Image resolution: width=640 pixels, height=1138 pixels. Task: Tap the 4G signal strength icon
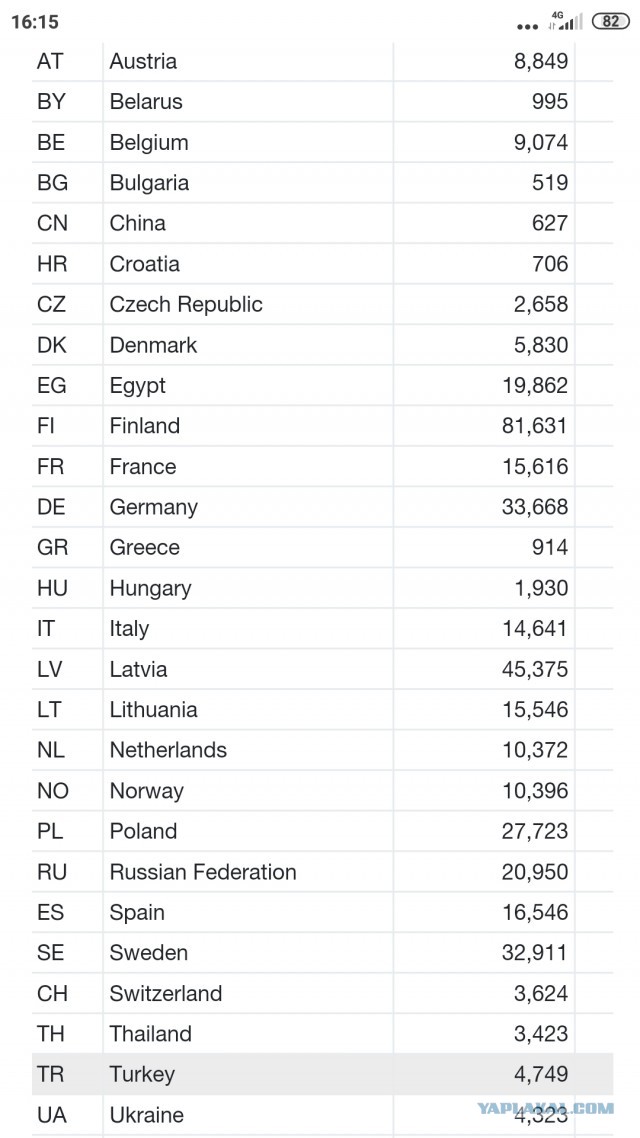565,21
